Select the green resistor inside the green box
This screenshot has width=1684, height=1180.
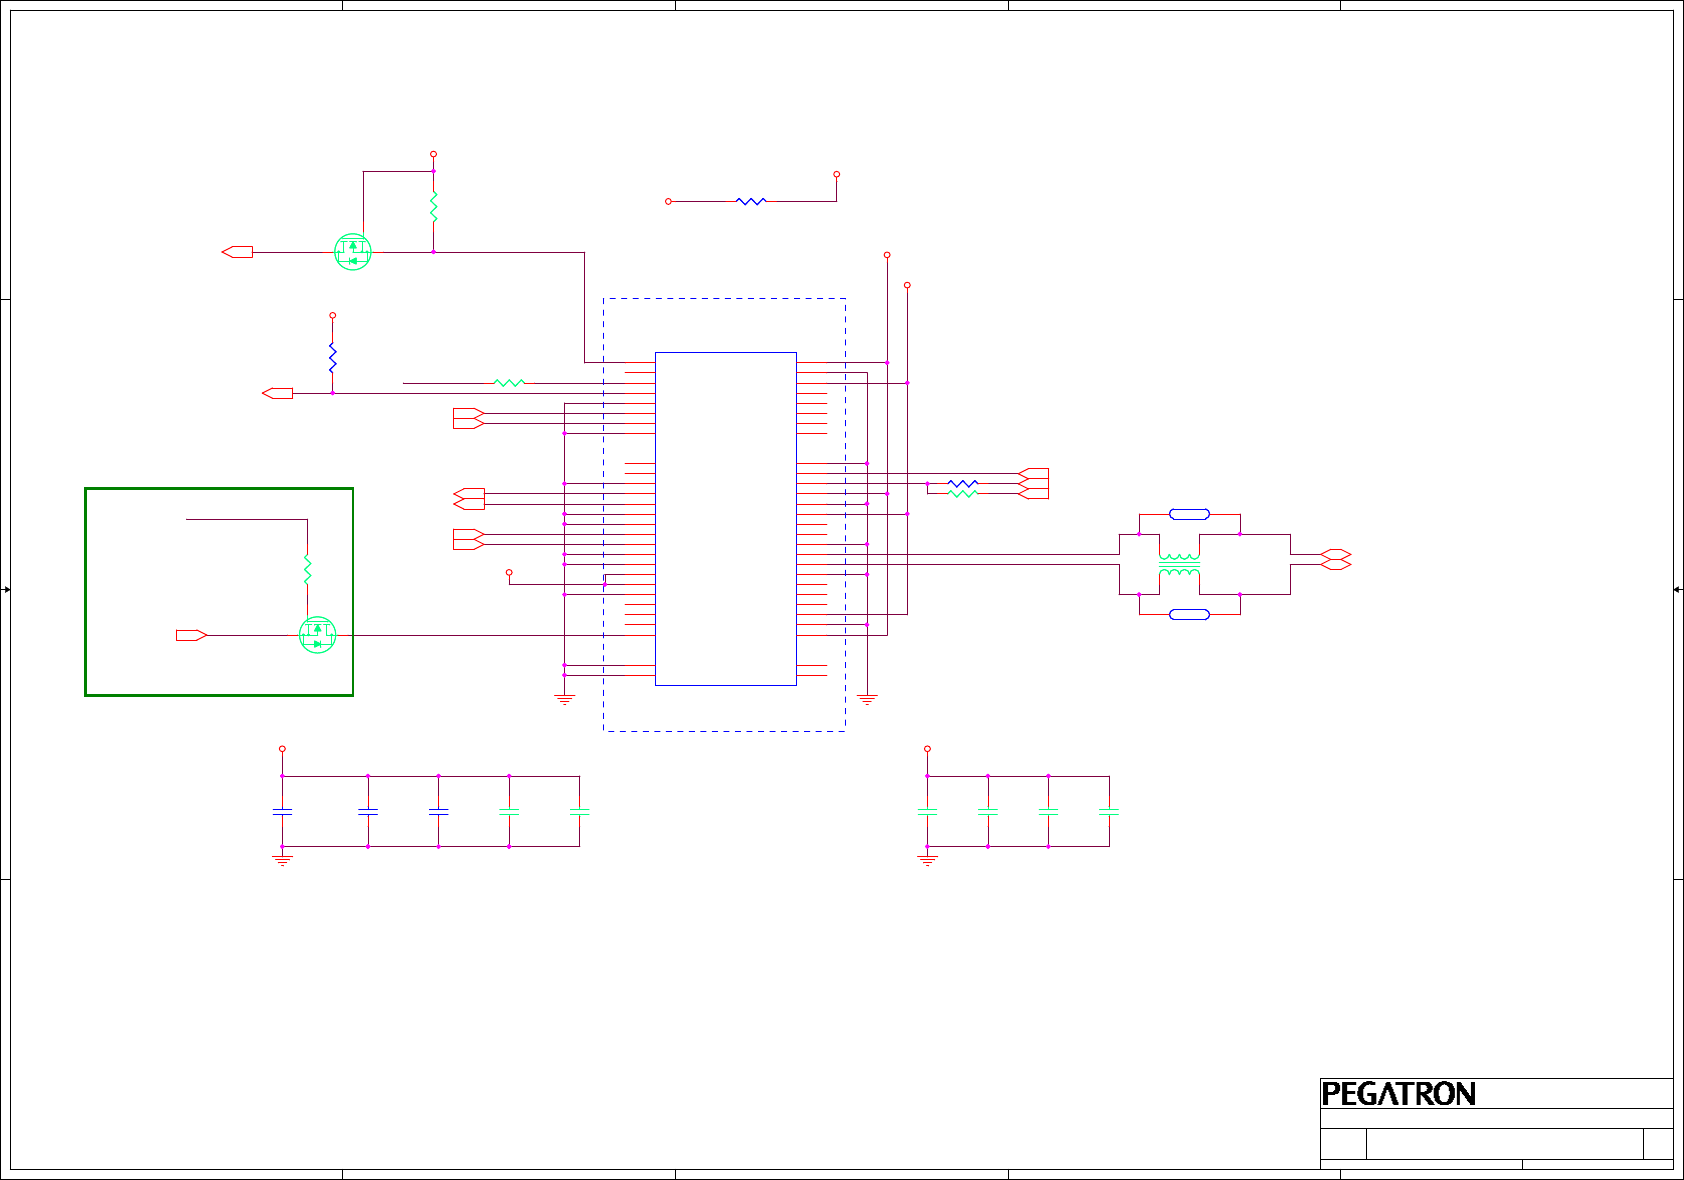pos(307,570)
